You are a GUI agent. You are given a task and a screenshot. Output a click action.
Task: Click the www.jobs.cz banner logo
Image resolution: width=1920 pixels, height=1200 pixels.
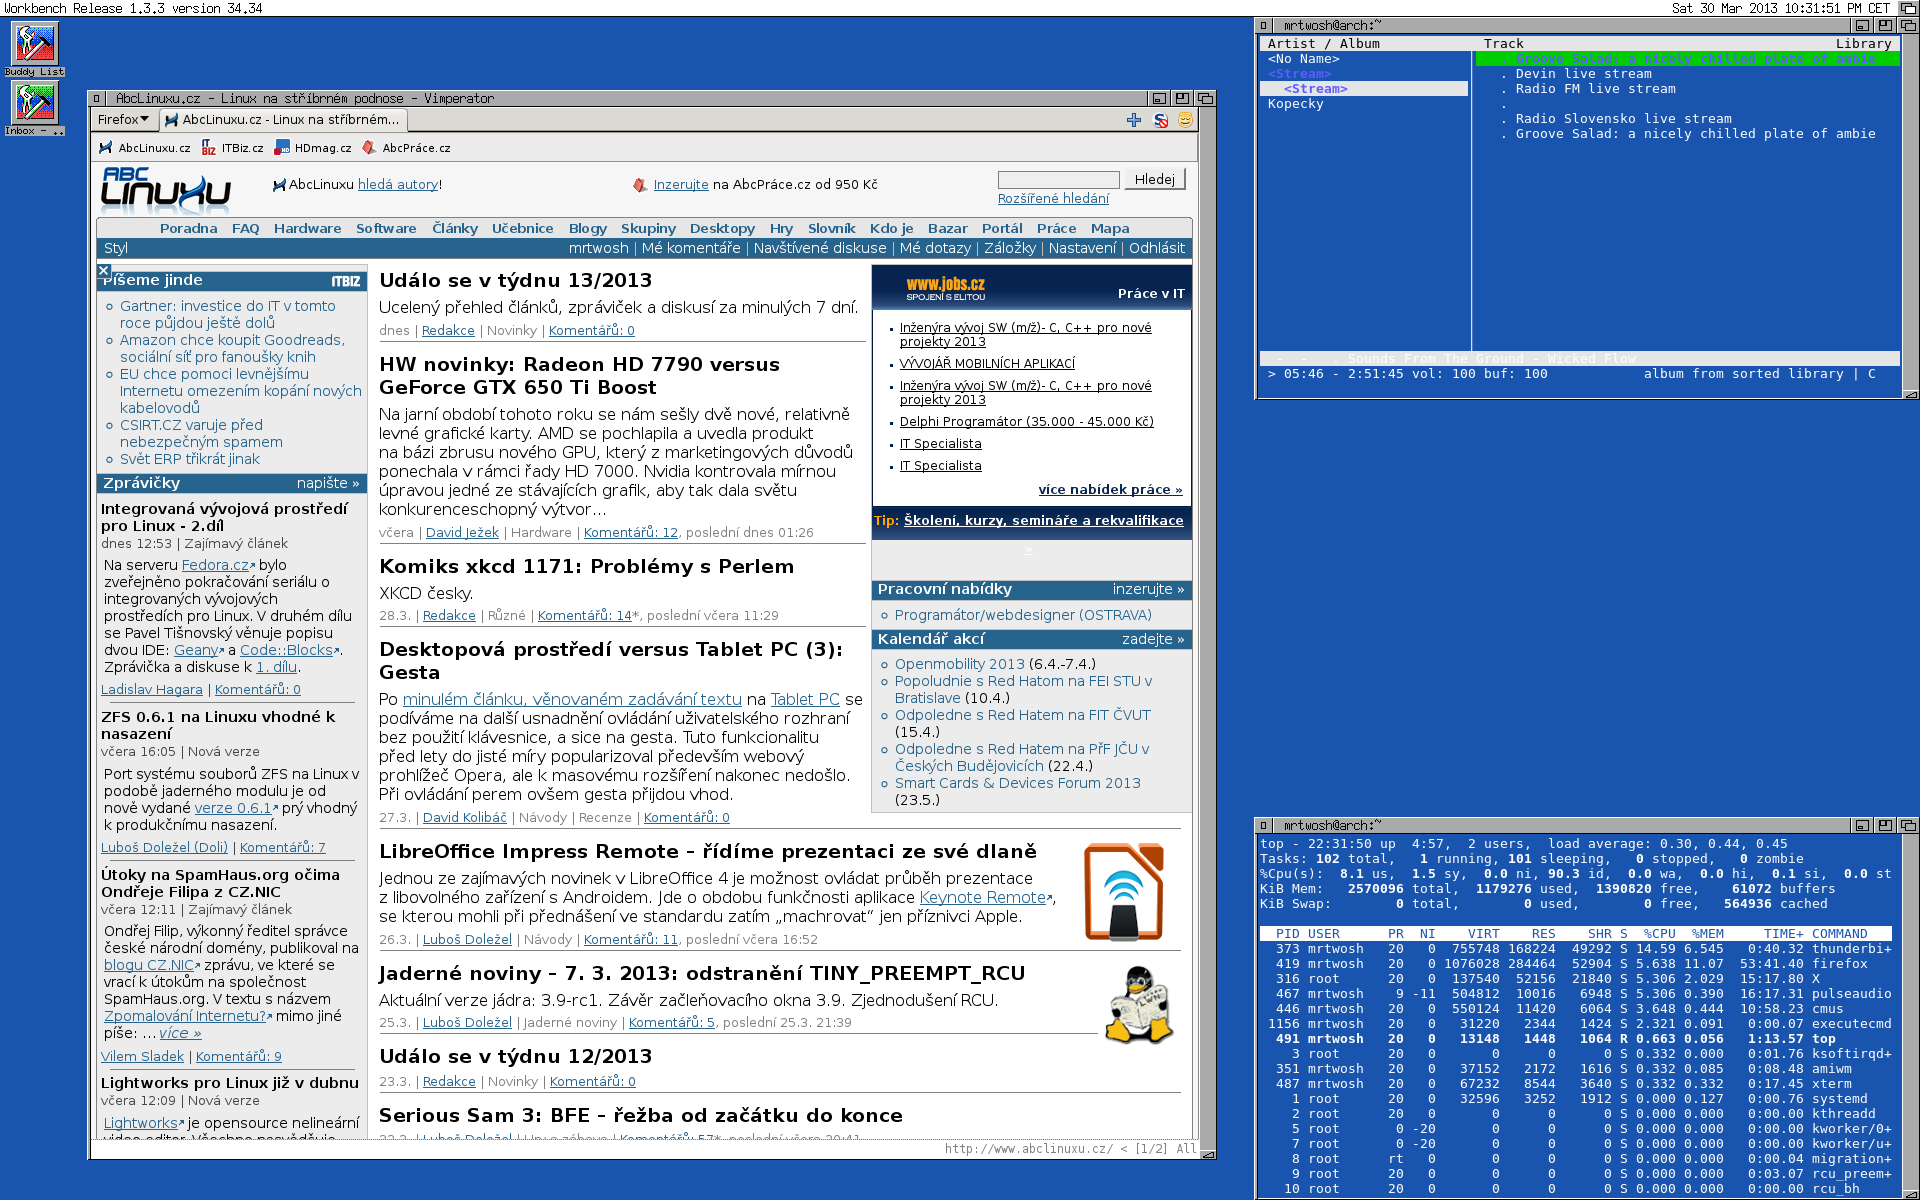(946, 289)
